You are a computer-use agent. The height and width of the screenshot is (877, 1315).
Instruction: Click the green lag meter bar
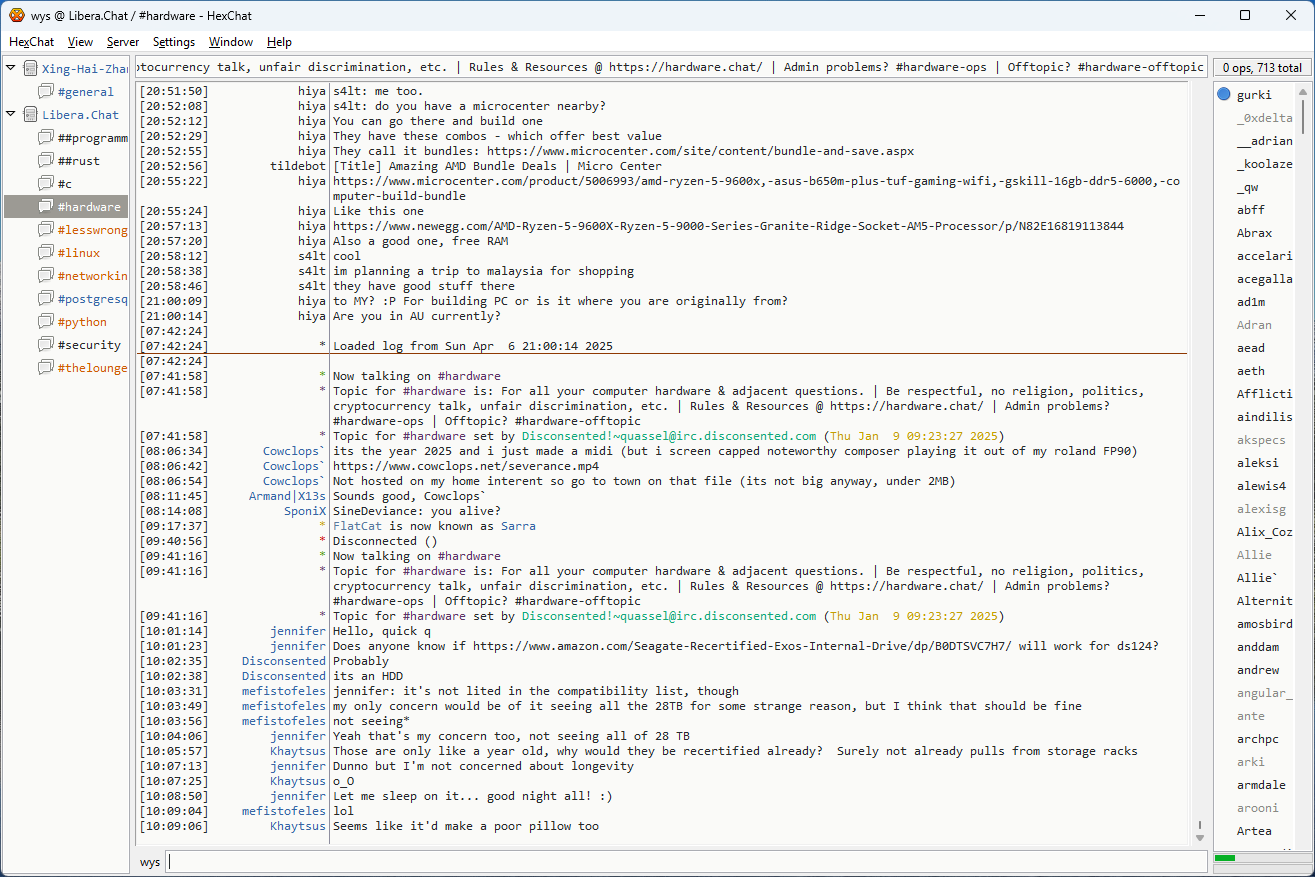(x=1225, y=858)
